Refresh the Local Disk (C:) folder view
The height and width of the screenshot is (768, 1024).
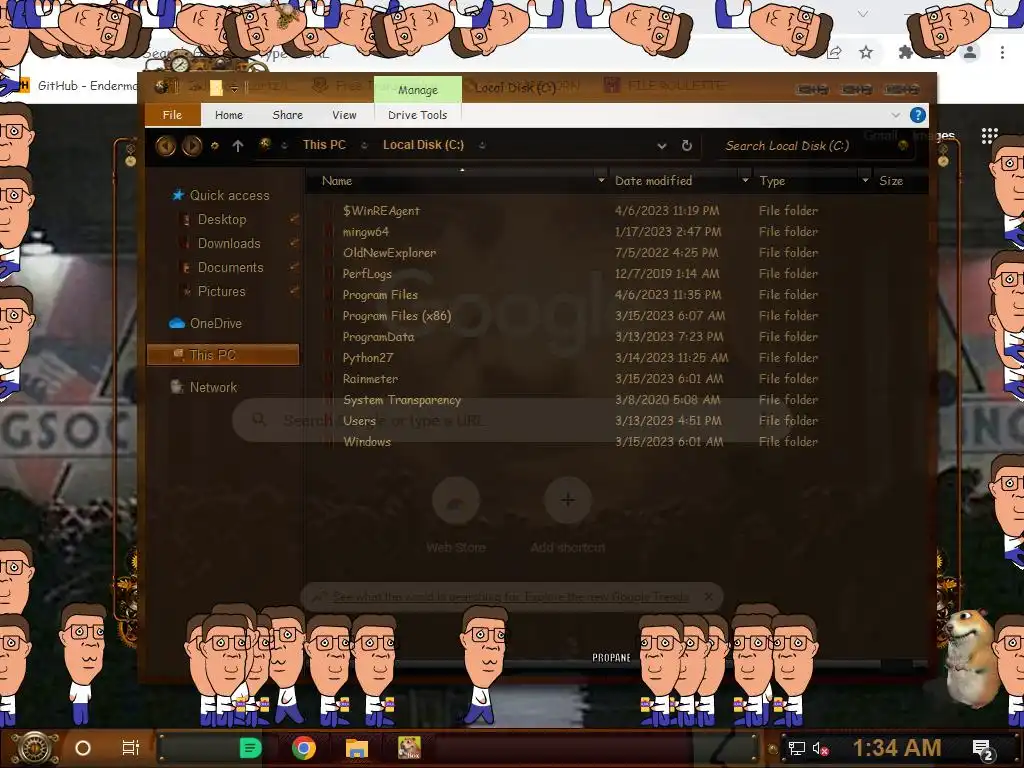coord(687,146)
